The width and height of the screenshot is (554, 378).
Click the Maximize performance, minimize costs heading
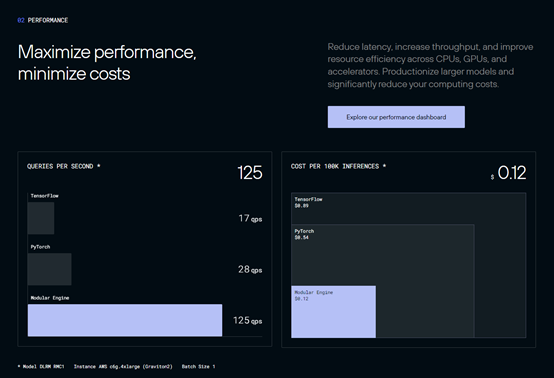coord(107,63)
